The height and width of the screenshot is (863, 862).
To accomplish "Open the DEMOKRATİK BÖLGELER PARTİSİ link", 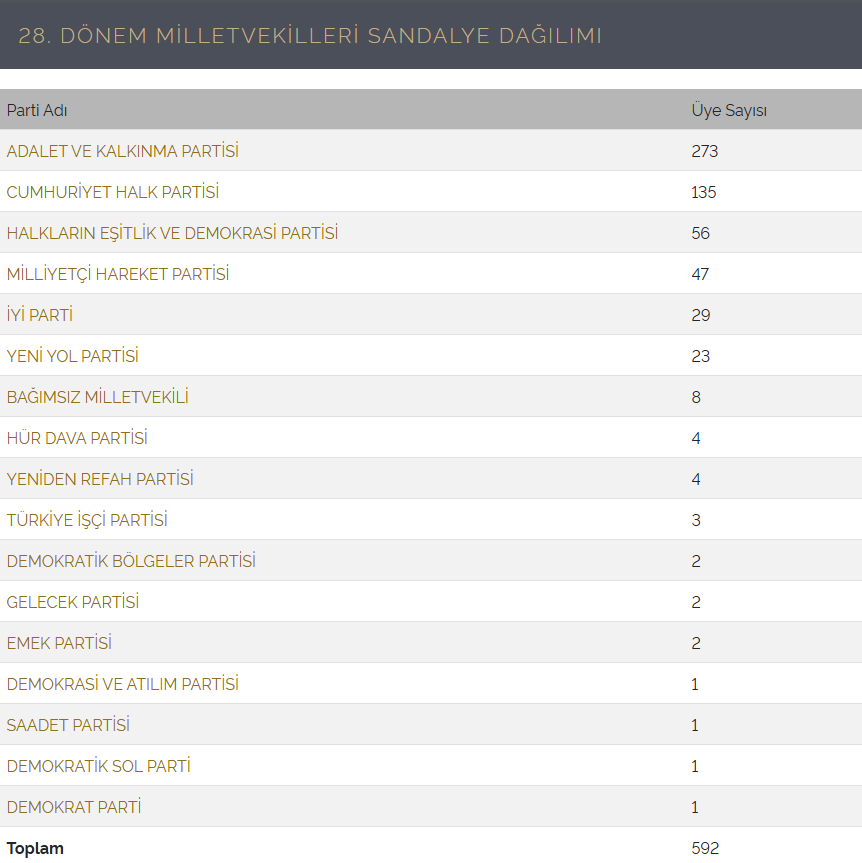I will tap(131, 561).
